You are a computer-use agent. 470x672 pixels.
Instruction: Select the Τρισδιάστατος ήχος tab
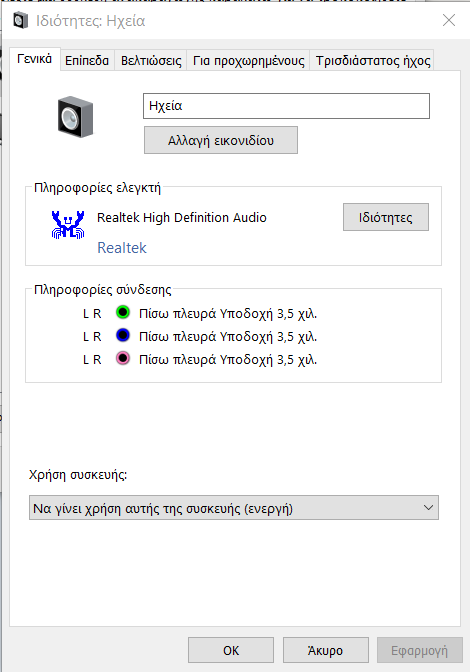(x=373, y=60)
